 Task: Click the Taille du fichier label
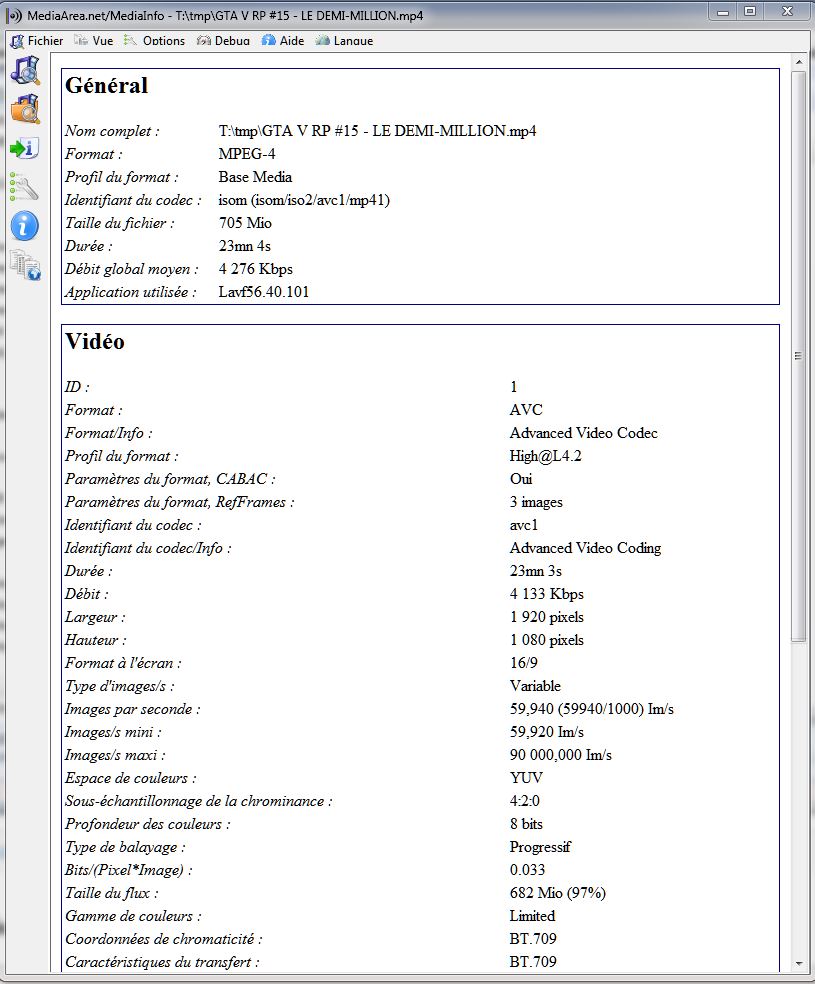tap(119, 223)
